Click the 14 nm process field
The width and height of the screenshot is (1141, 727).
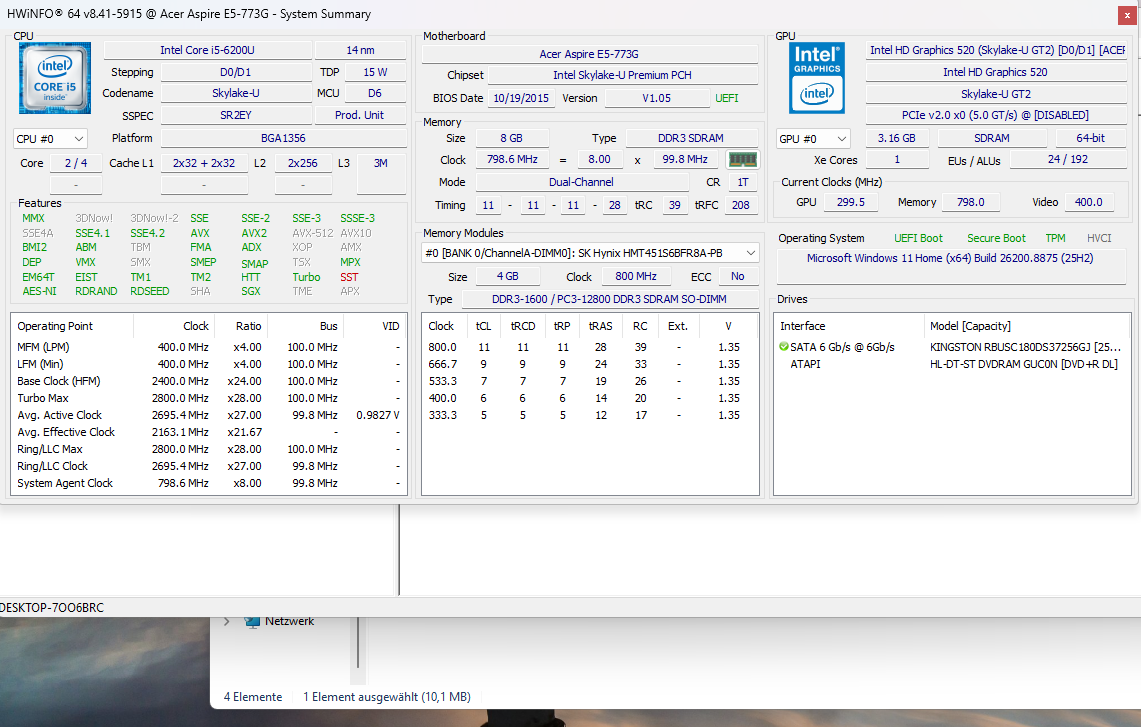pos(360,50)
